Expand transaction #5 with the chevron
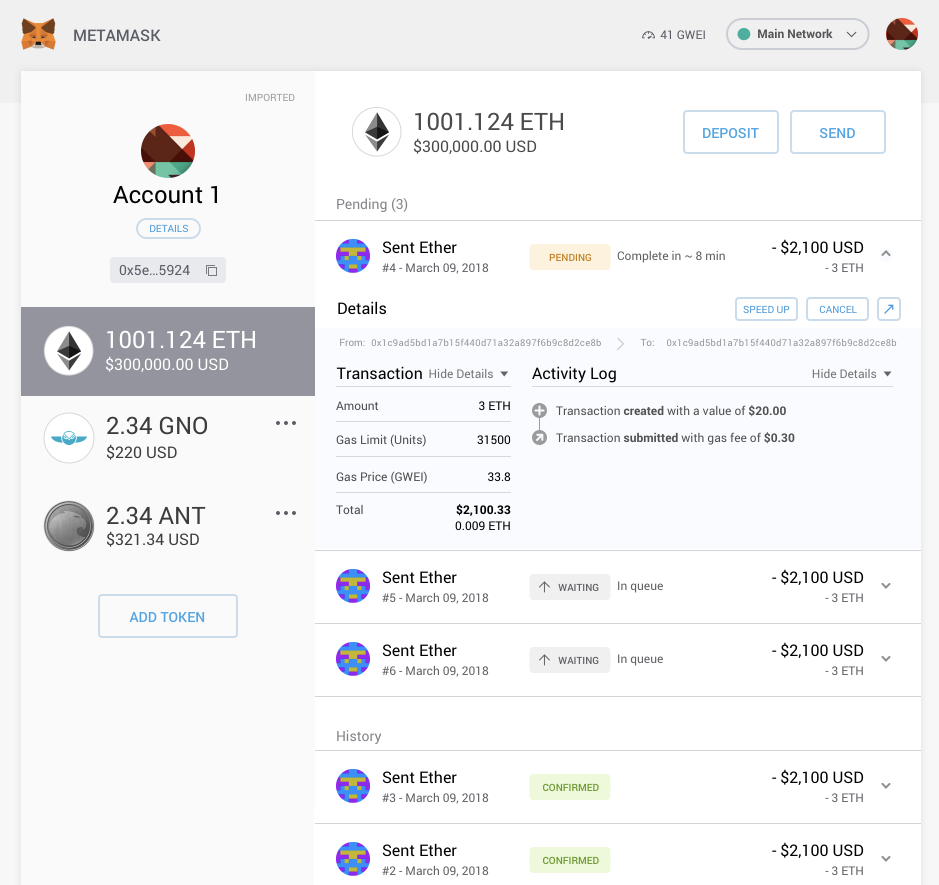 886,586
